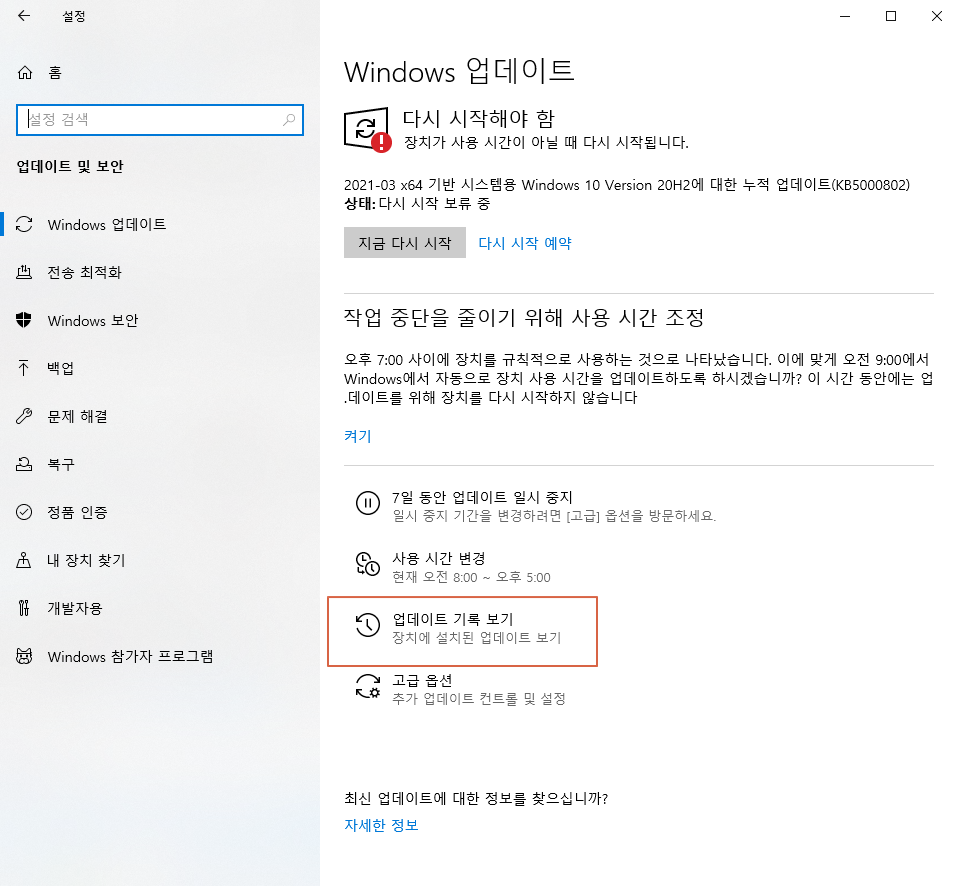
Task: Select the Windows 업데이트 sync icon in sidebar
Action: [x=24, y=224]
